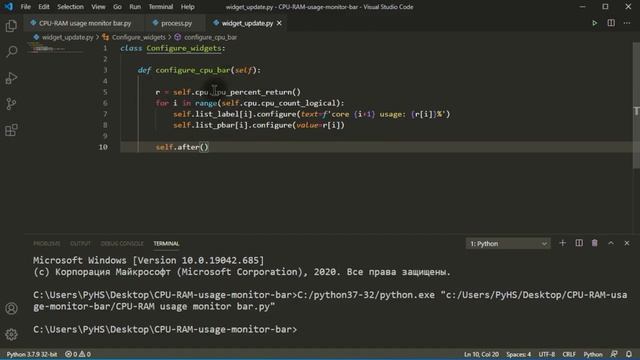Open notifications bell in status bar

[x=629, y=354]
